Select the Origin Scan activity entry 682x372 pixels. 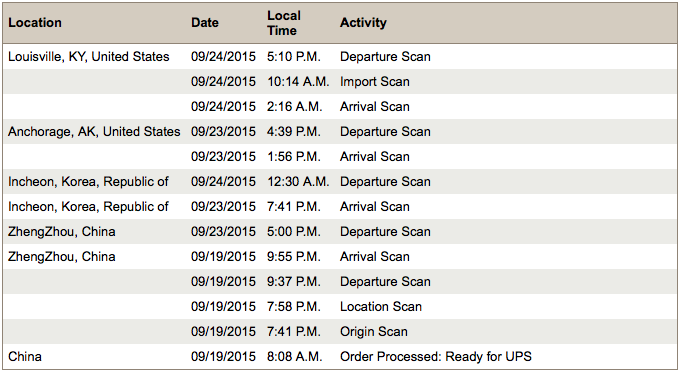tap(374, 332)
